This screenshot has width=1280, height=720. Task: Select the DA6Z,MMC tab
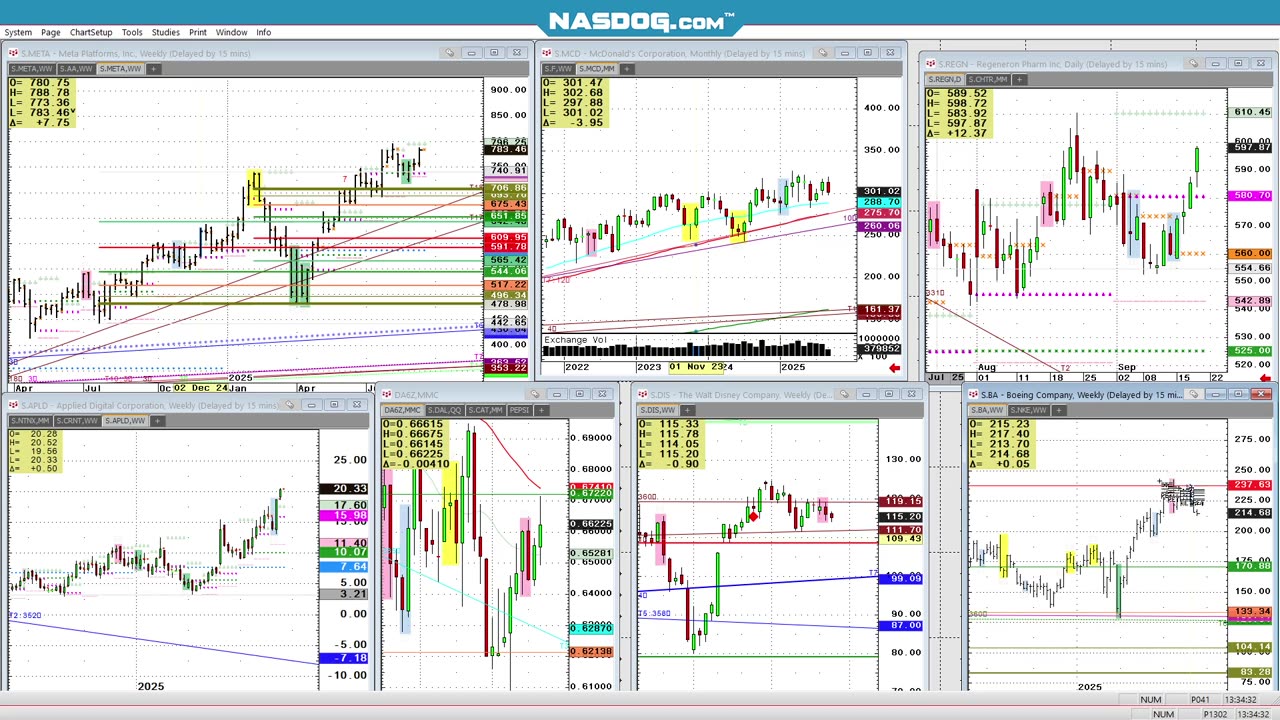click(402, 410)
